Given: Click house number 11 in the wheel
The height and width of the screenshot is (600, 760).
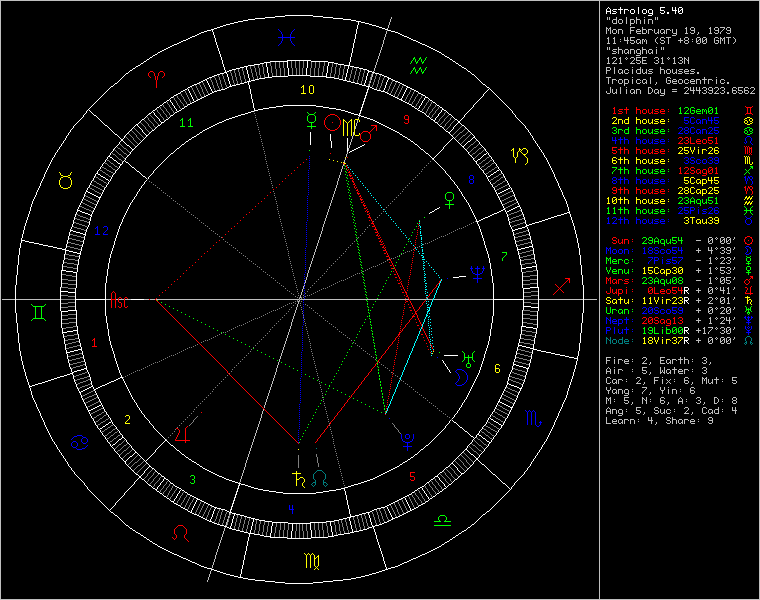Looking at the screenshot, I should [185, 123].
